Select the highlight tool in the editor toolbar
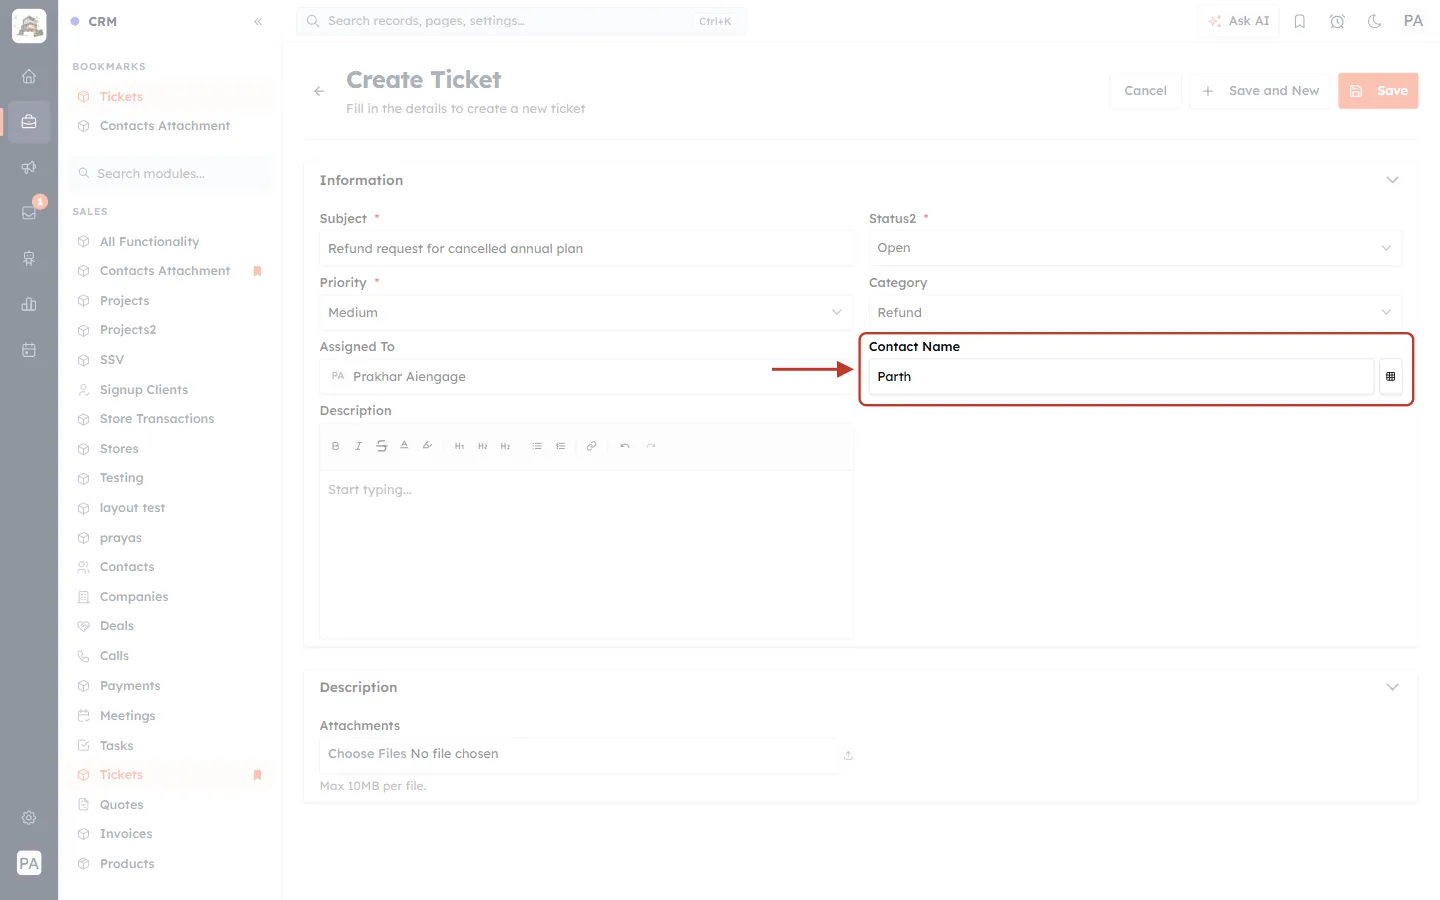Screen dimensions: 1440x900 [427, 446]
